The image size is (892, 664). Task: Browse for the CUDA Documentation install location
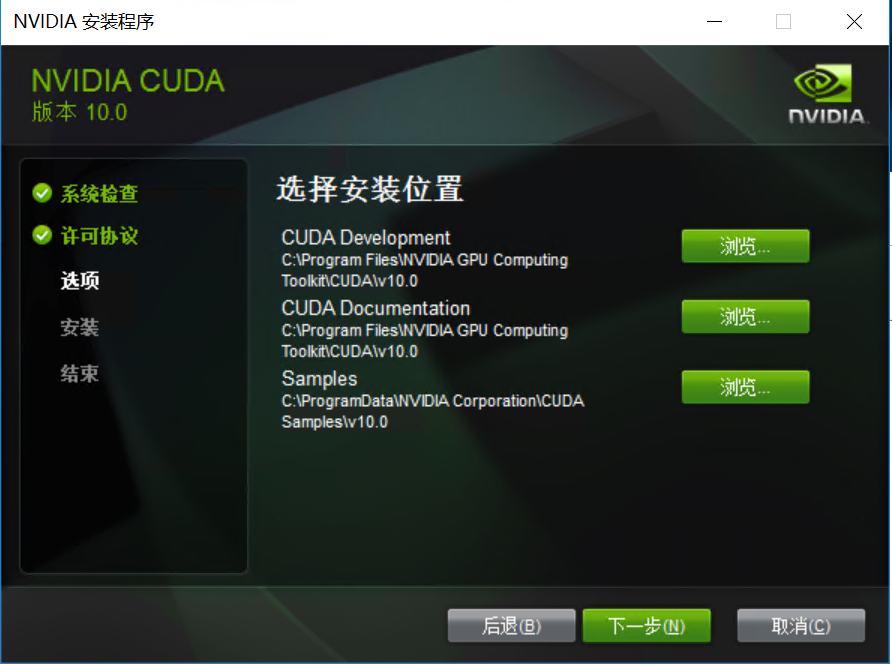745,317
